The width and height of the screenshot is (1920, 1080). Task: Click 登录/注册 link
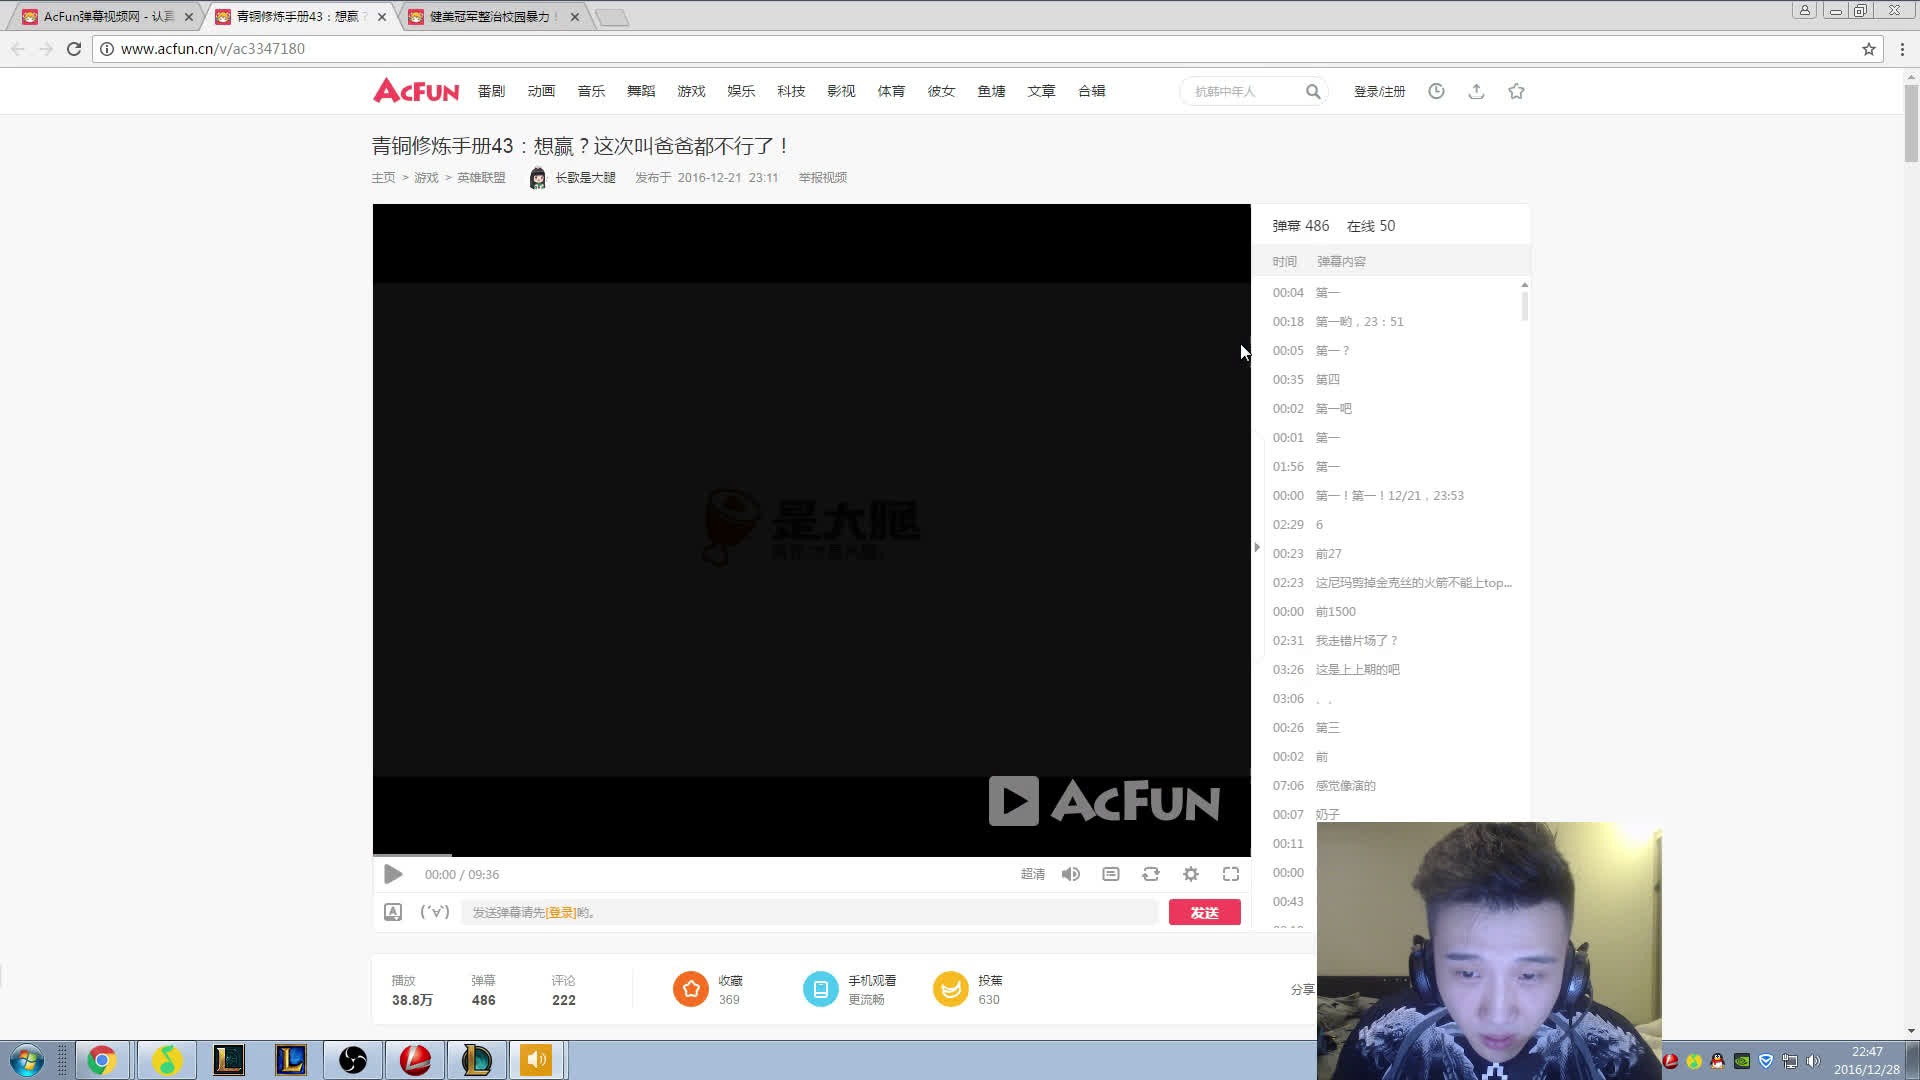(x=1379, y=91)
